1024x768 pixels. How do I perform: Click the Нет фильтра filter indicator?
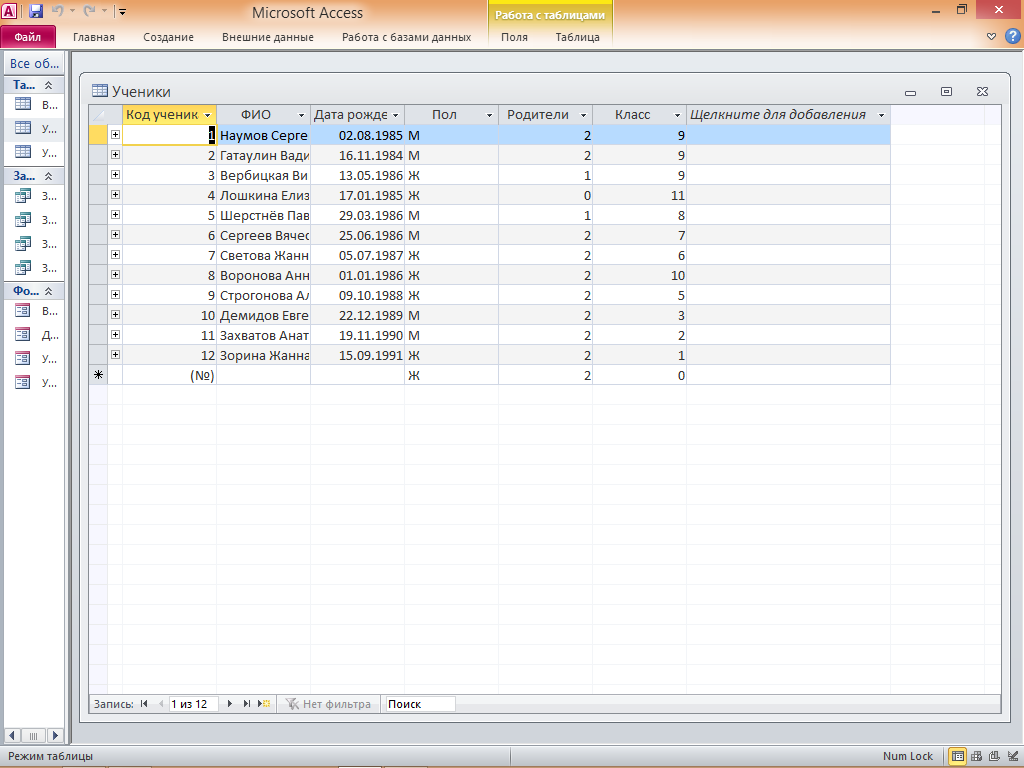328,704
